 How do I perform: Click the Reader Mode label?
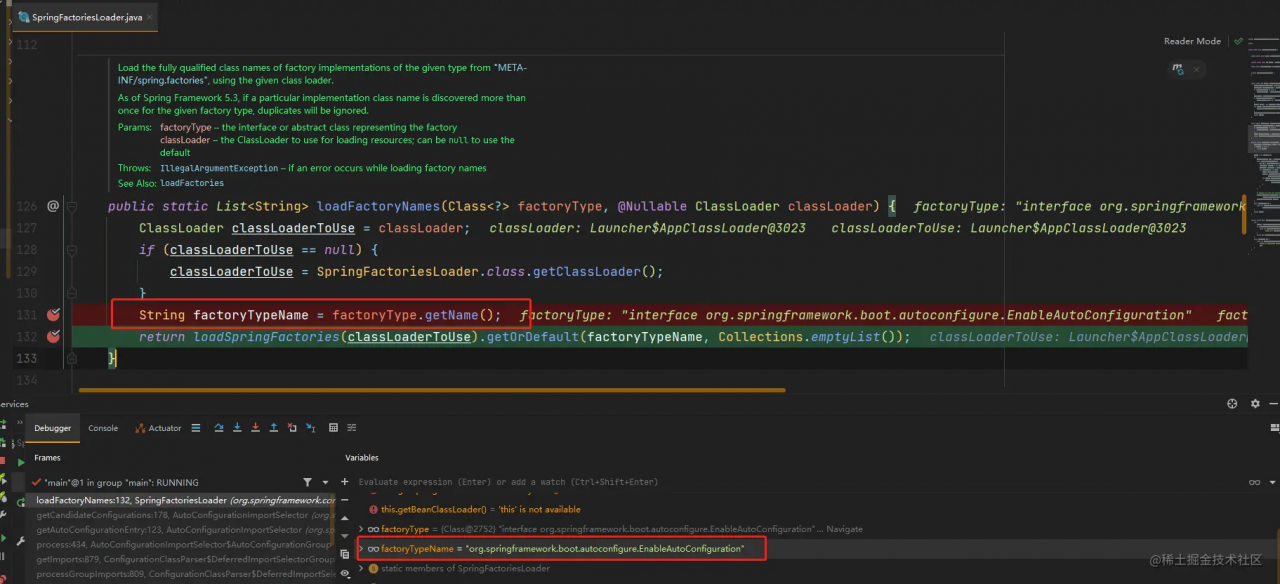tap(1192, 41)
